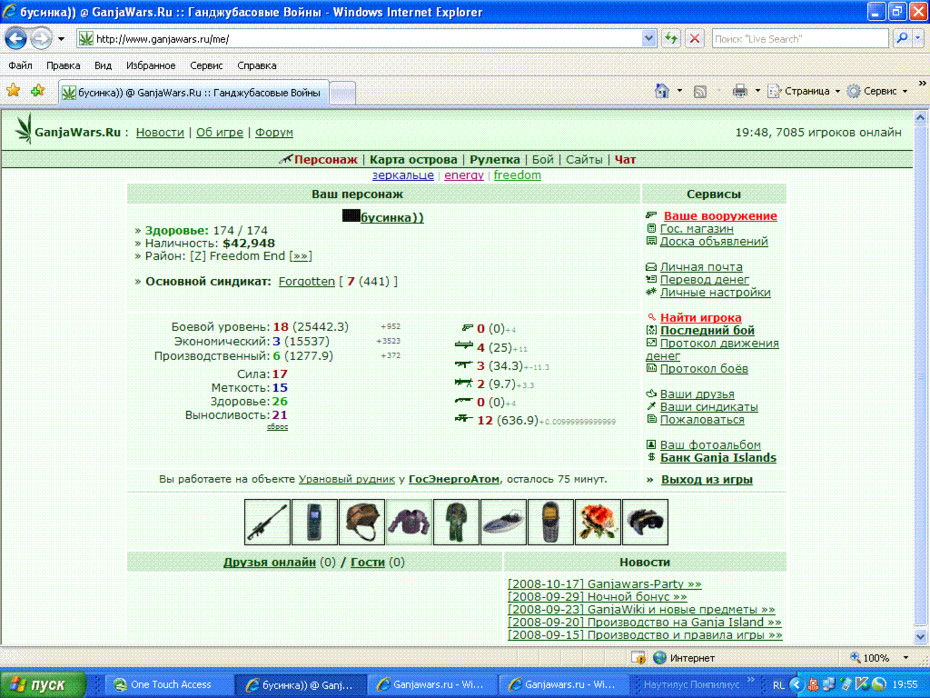Open the rose flower gift slot

pyautogui.click(x=598, y=522)
